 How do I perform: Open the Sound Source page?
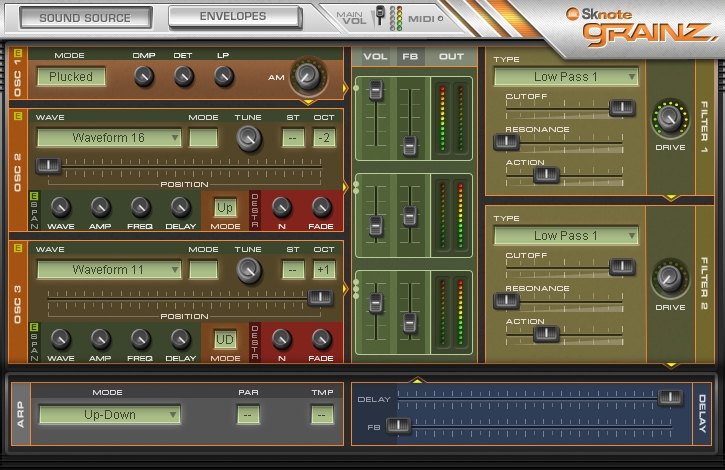coord(86,18)
